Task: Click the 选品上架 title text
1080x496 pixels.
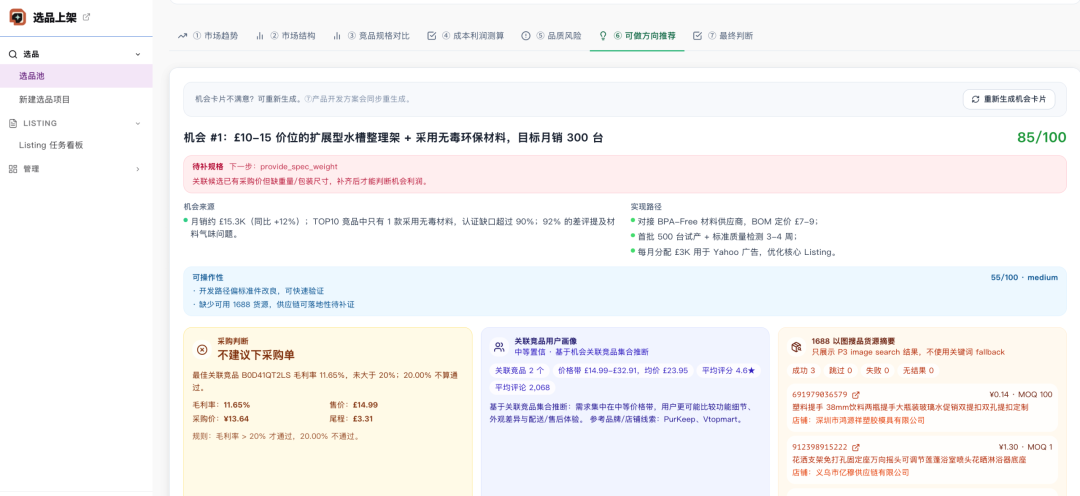Action: (54, 17)
